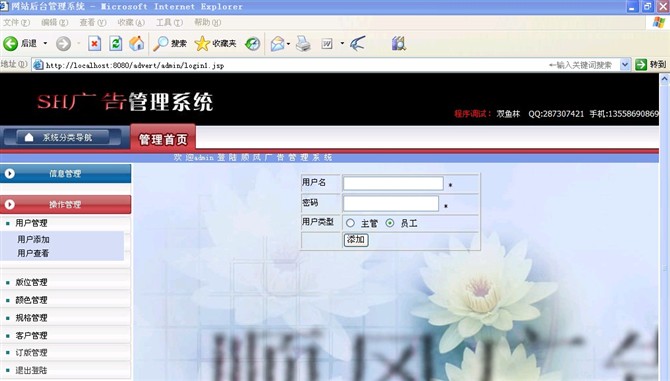The width and height of the screenshot is (670, 381).
Task: Click the 转到 label
Action: point(658,64)
